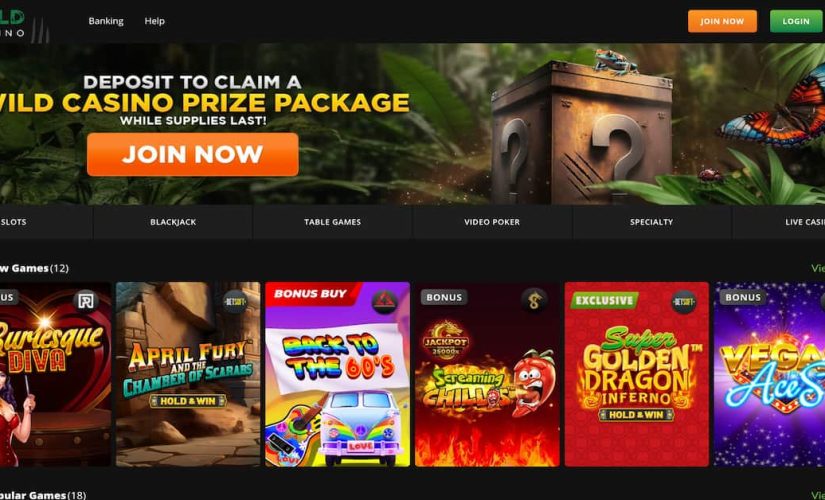Screen dimensions: 825x500
Task: Click the Betsoft provider icon on April Fury
Action: pyautogui.click(x=234, y=302)
